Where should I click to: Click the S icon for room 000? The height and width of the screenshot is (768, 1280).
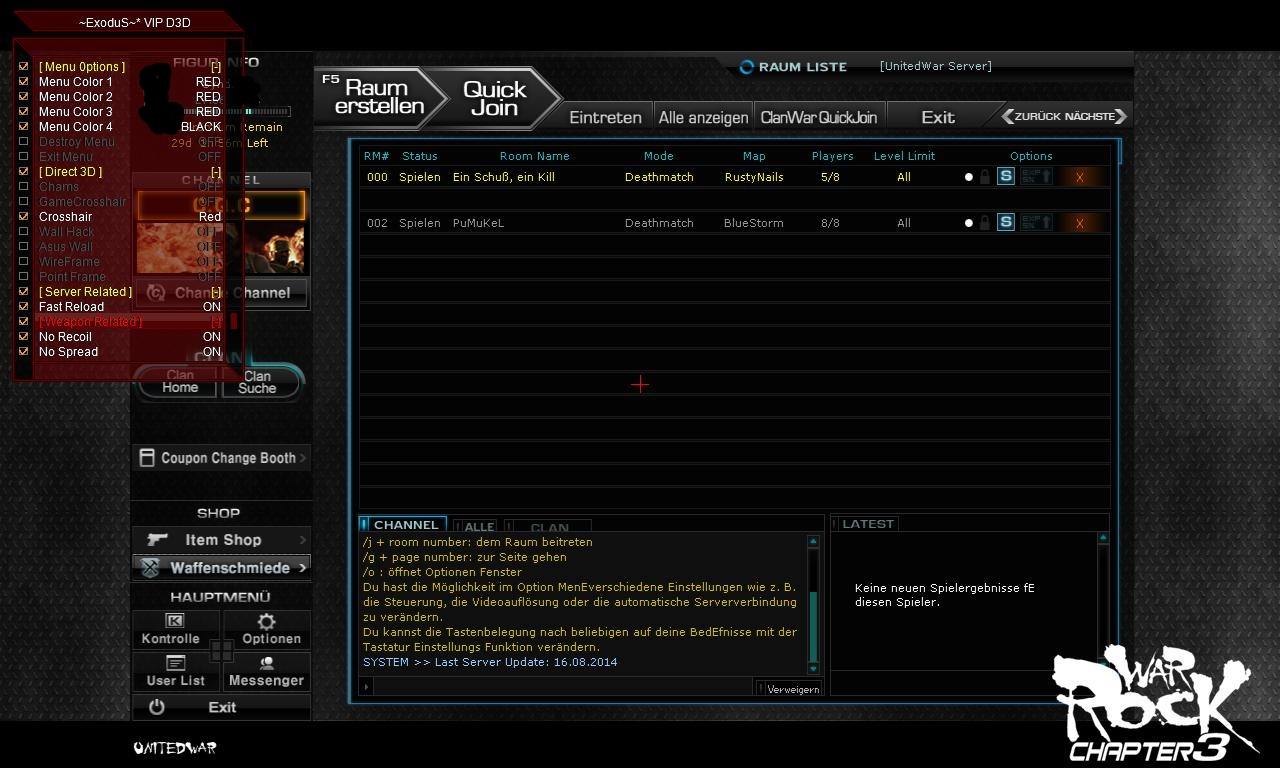tap(1006, 177)
